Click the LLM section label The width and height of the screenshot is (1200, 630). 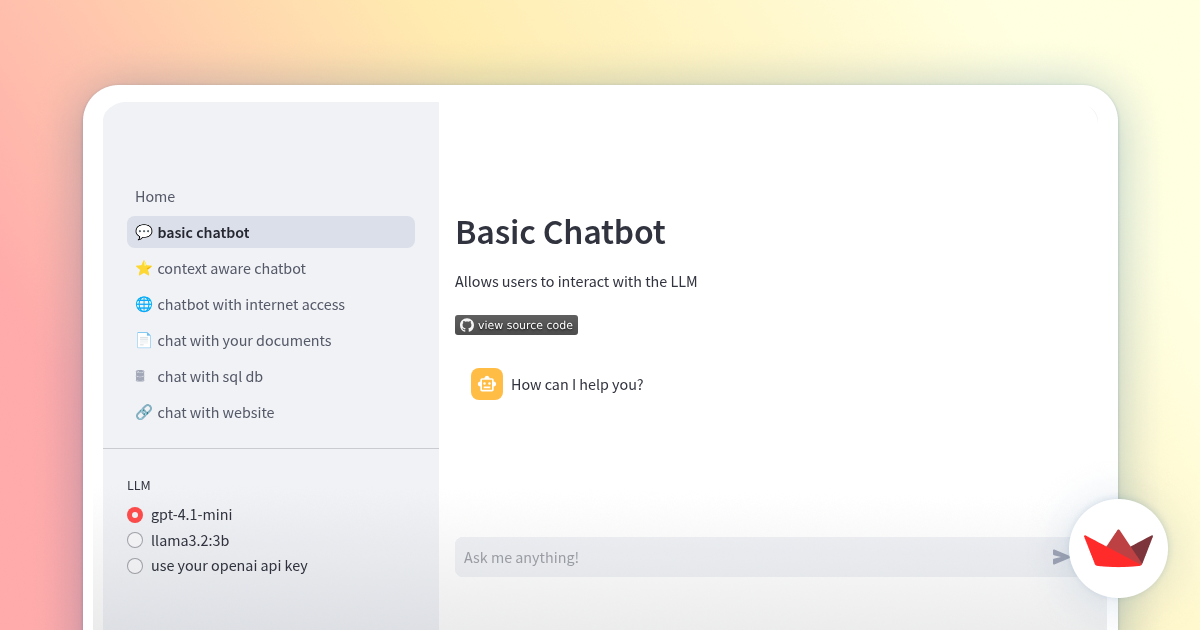click(139, 485)
